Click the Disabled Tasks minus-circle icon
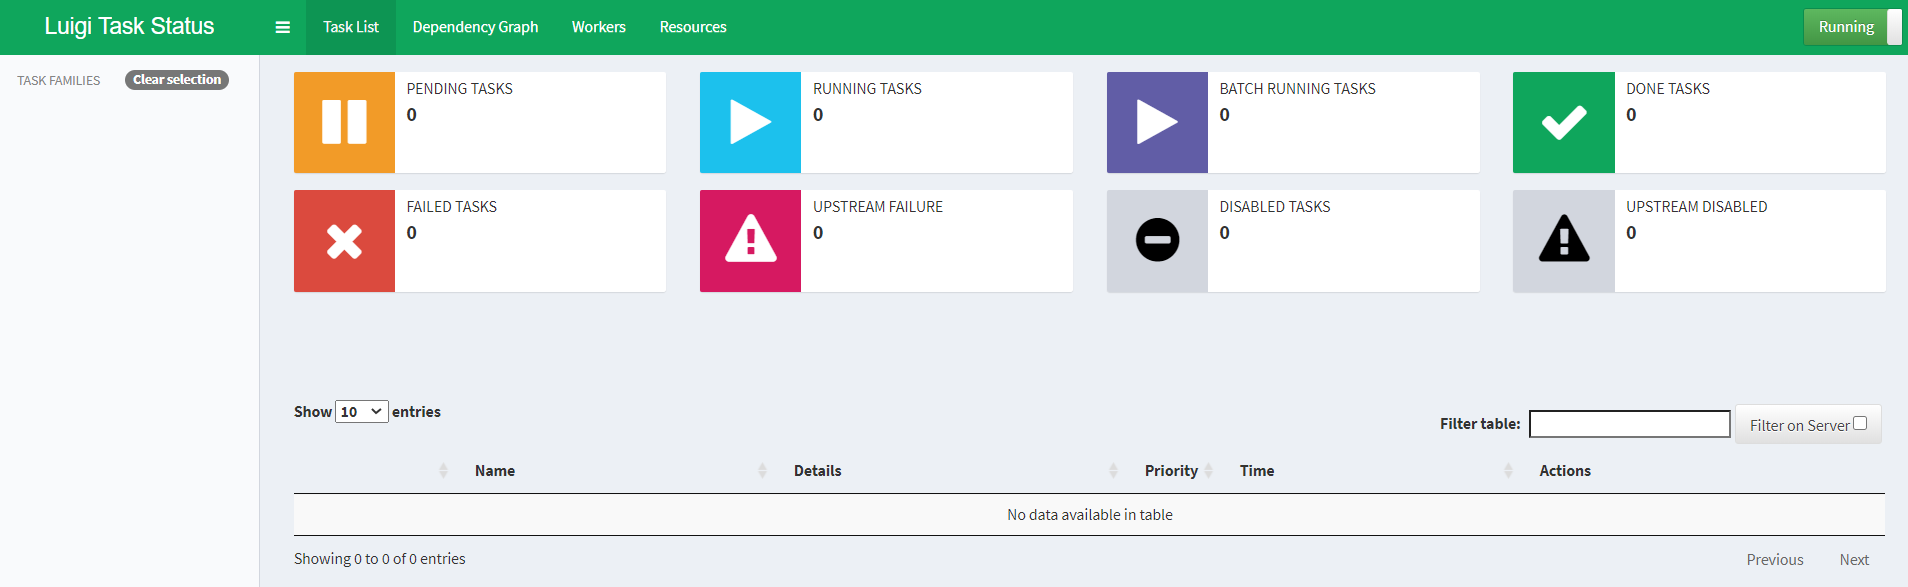 pyautogui.click(x=1157, y=241)
